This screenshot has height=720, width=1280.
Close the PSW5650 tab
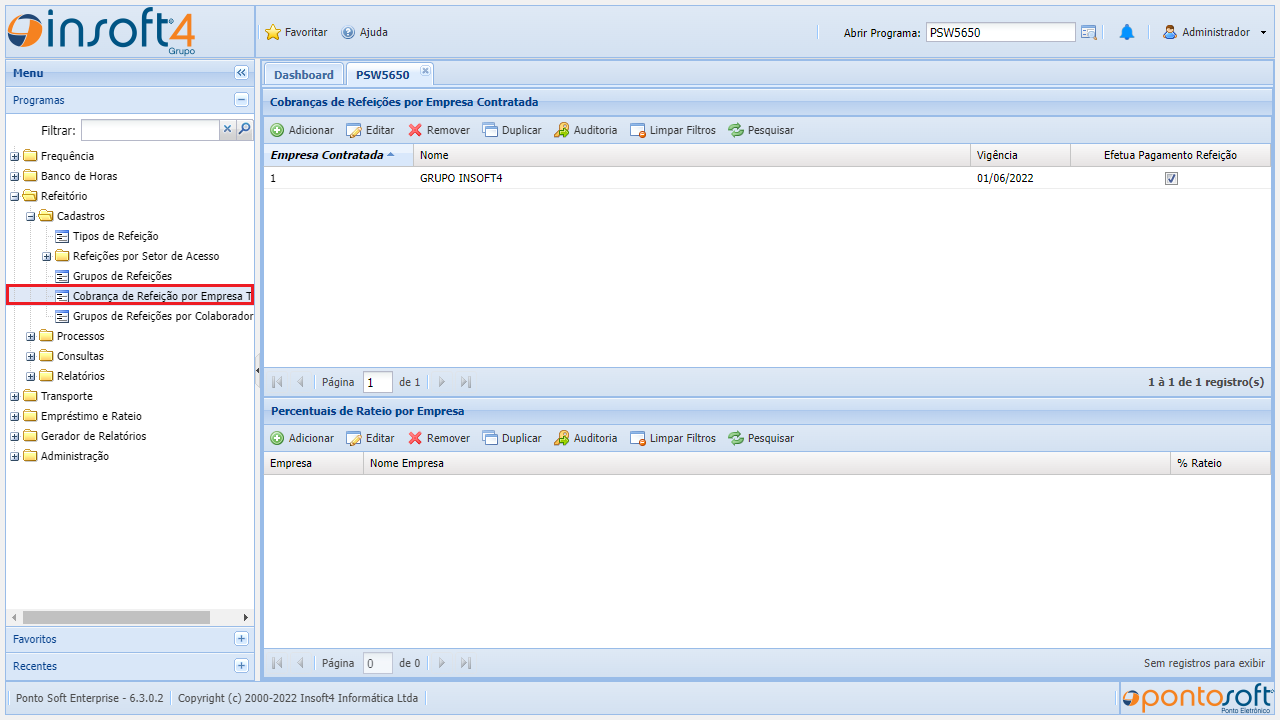[425, 70]
